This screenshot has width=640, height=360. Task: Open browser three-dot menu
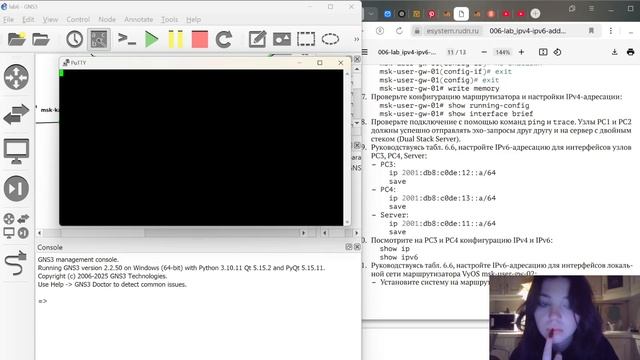[611, 31]
